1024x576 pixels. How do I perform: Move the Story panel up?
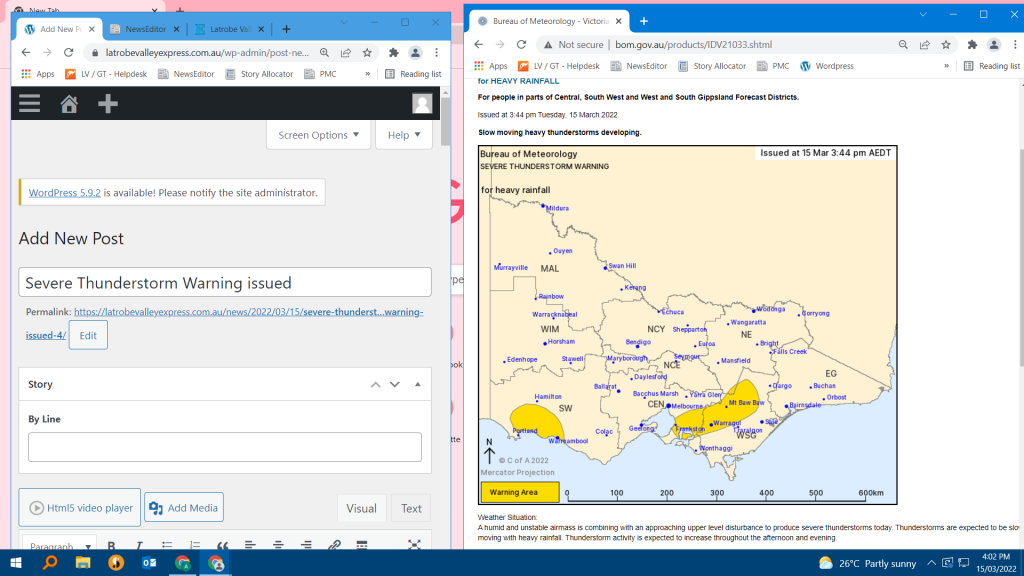click(x=376, y=385)
